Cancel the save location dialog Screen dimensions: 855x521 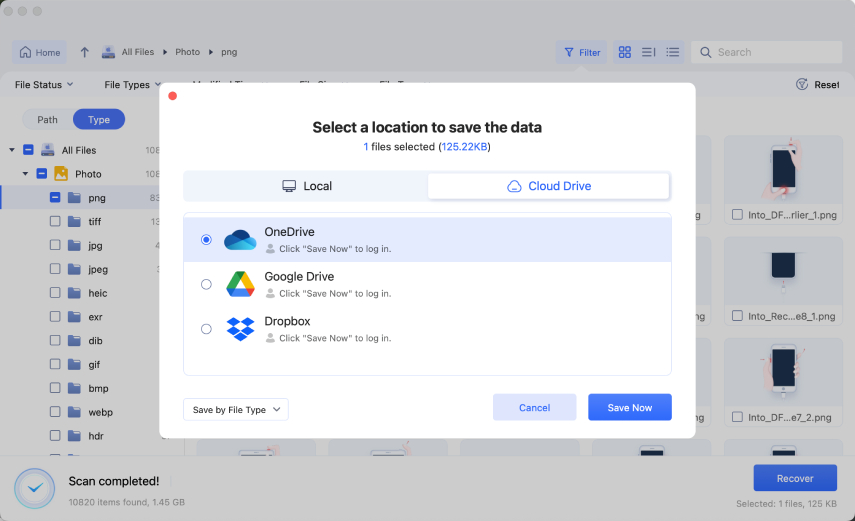[x=534, y=407]
